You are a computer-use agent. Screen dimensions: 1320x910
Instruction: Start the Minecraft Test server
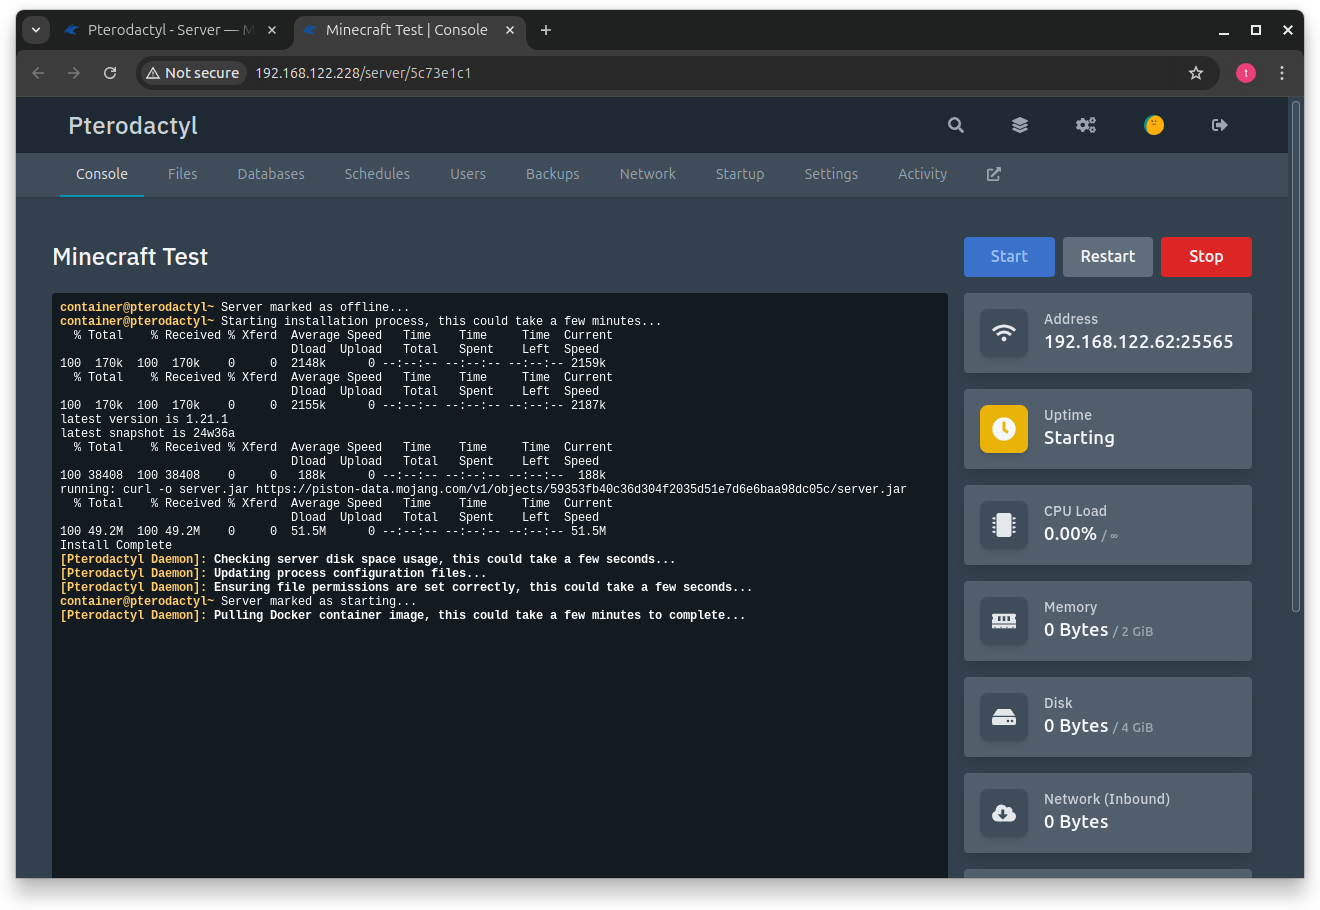(1009, 257)
